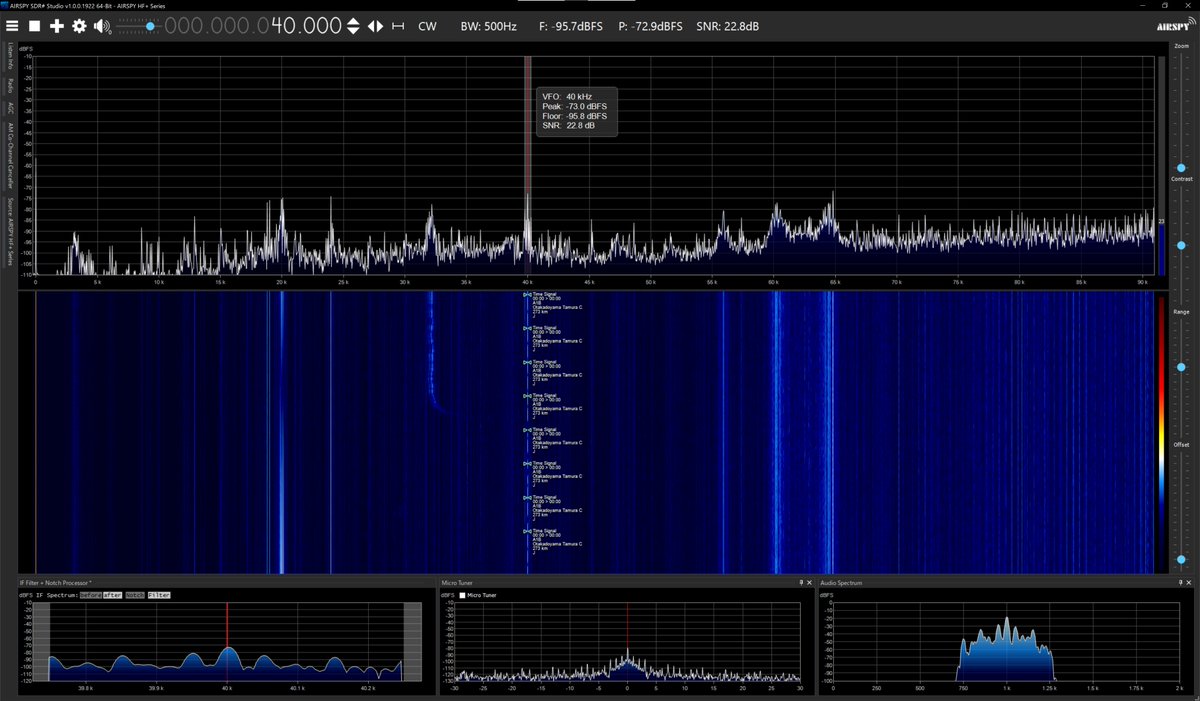Open the AM Co-Channel Canceller side tab
The width and height of the screenshot is (1200, 701).
pos(9,156)
